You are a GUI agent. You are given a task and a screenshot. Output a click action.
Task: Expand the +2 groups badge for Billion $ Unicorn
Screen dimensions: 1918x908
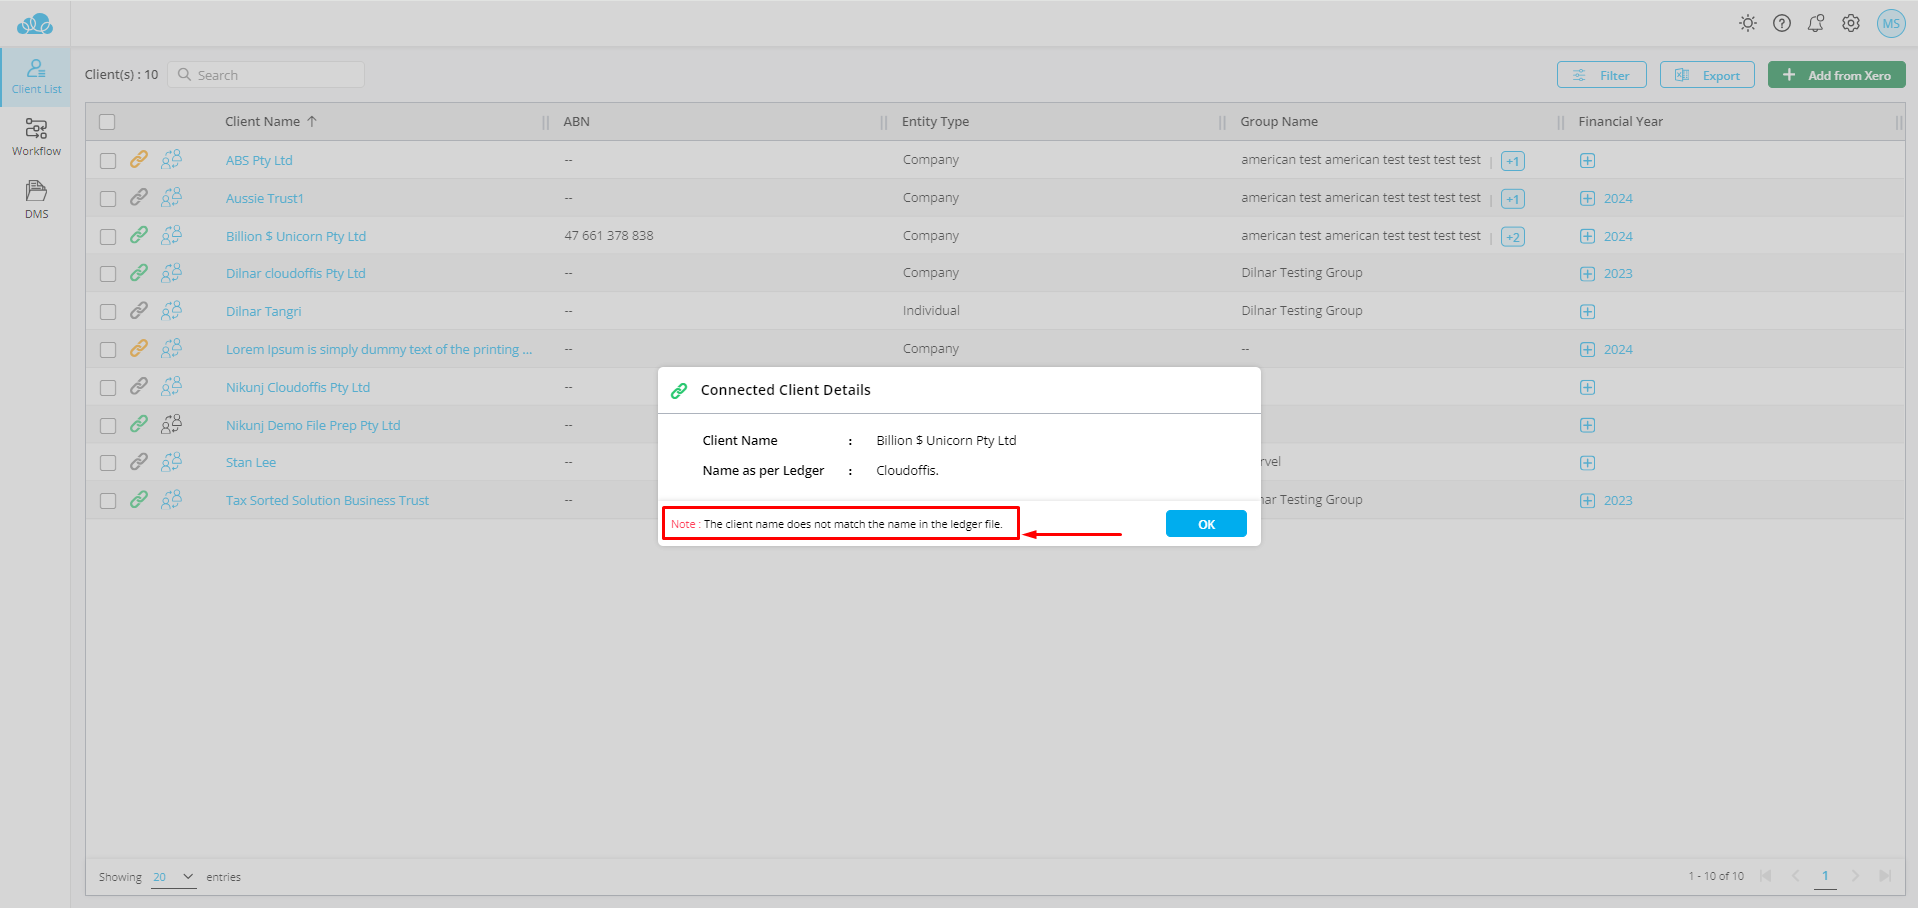pos(1512,237)
